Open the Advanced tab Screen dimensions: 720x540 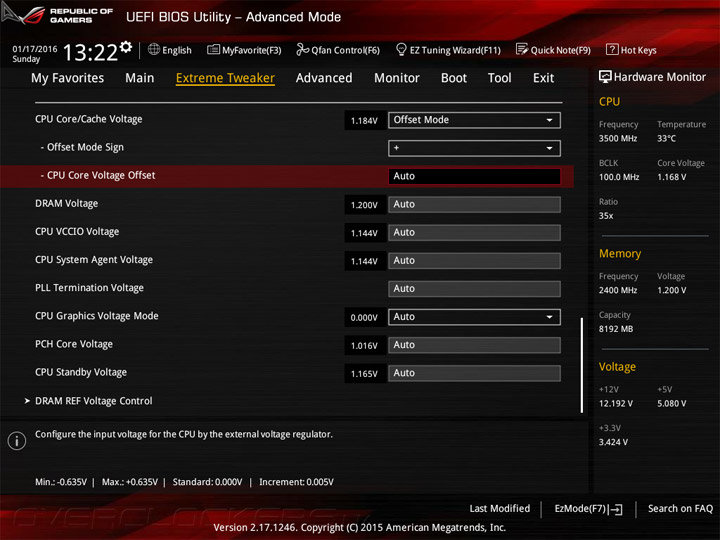pos(324,78)
